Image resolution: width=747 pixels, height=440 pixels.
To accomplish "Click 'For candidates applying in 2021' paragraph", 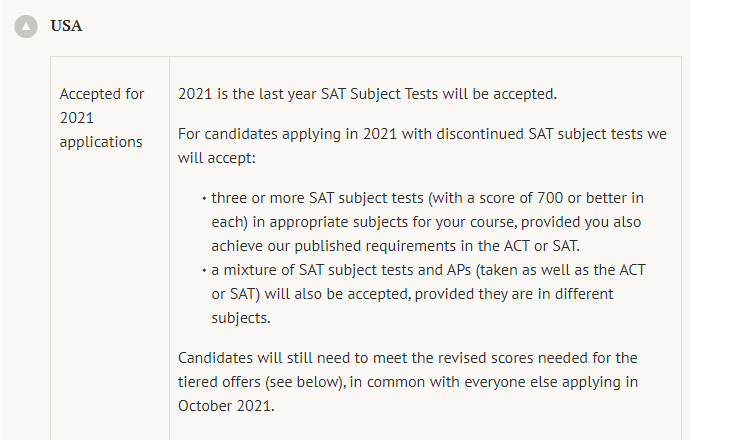I will tap(422, 146).
